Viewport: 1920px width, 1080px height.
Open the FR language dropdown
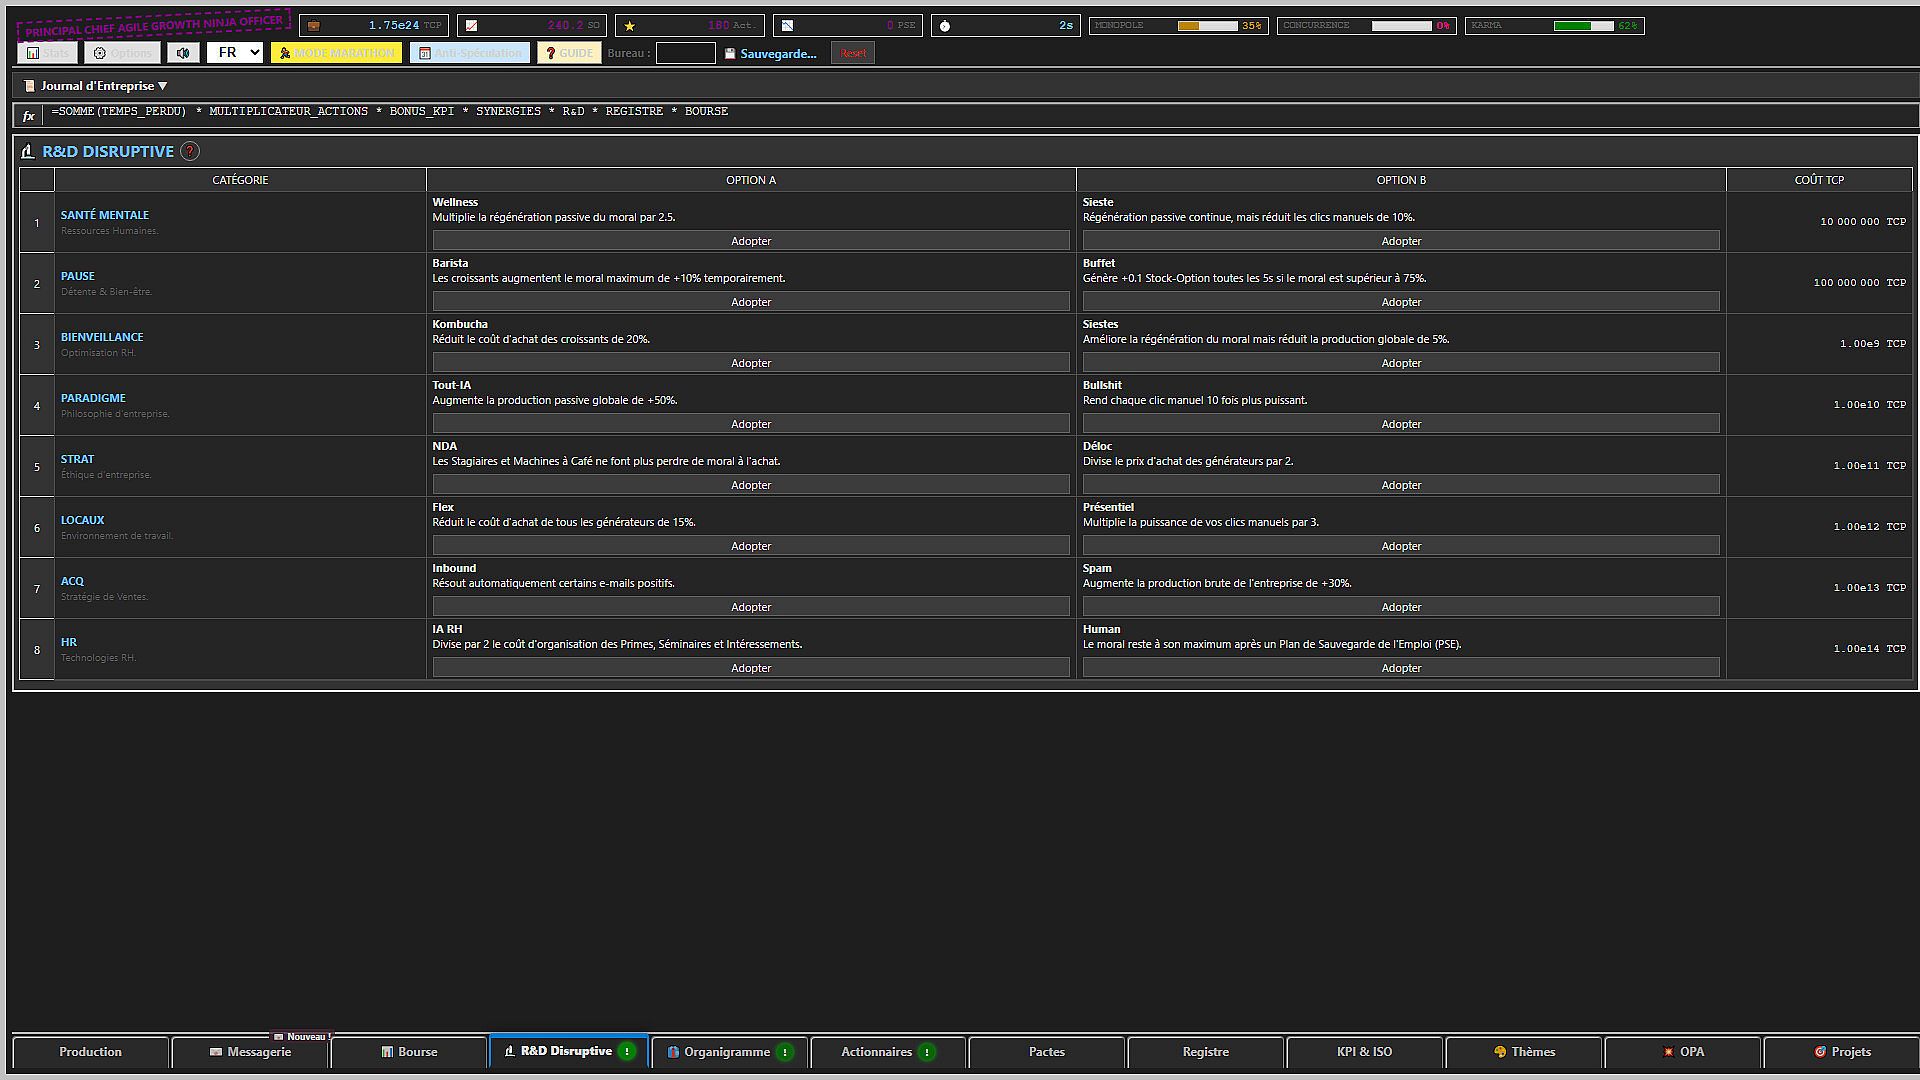(x=235, y=52)
